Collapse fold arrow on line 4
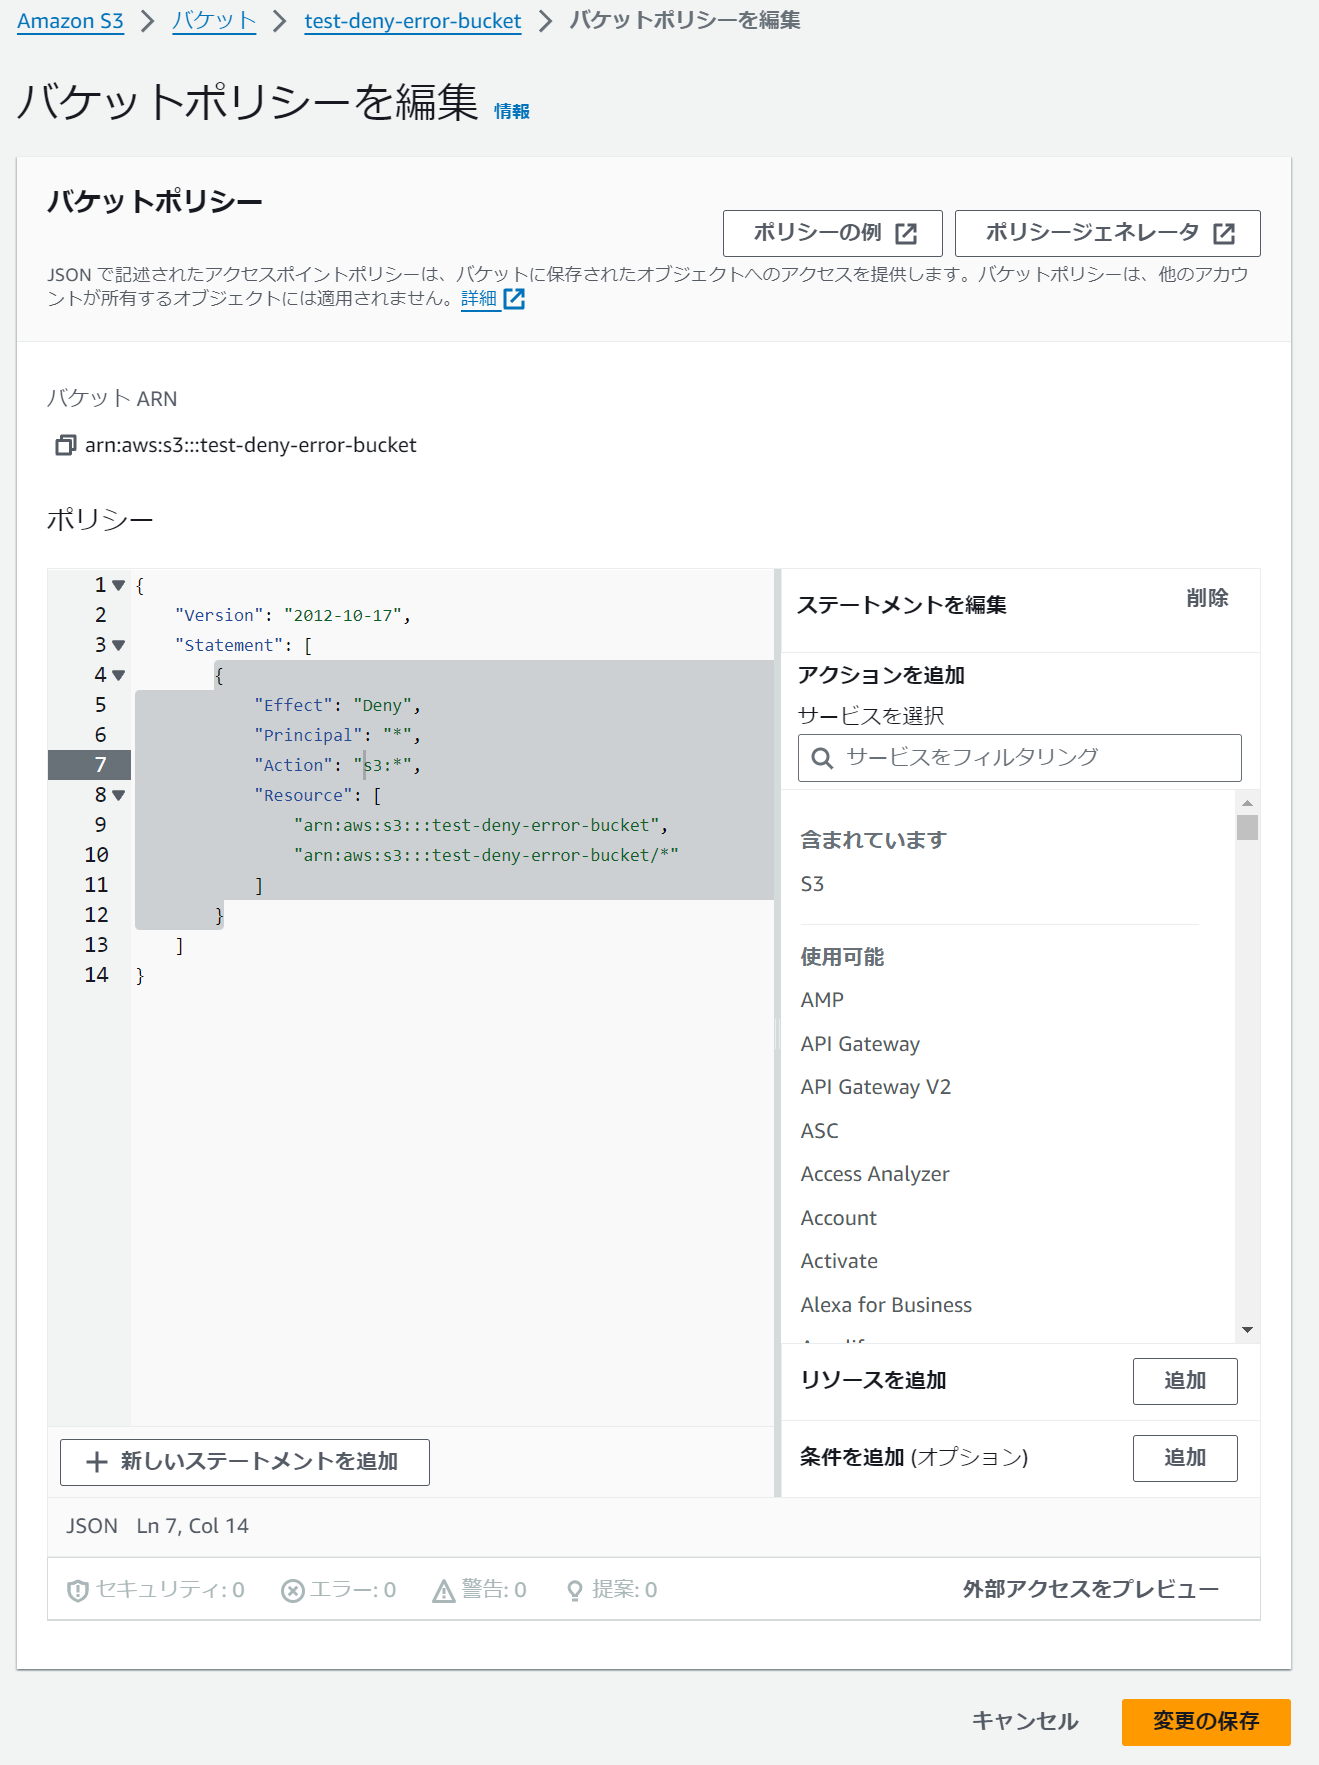This screenshot has height=1765, width=1319. (x=119, y=675)
